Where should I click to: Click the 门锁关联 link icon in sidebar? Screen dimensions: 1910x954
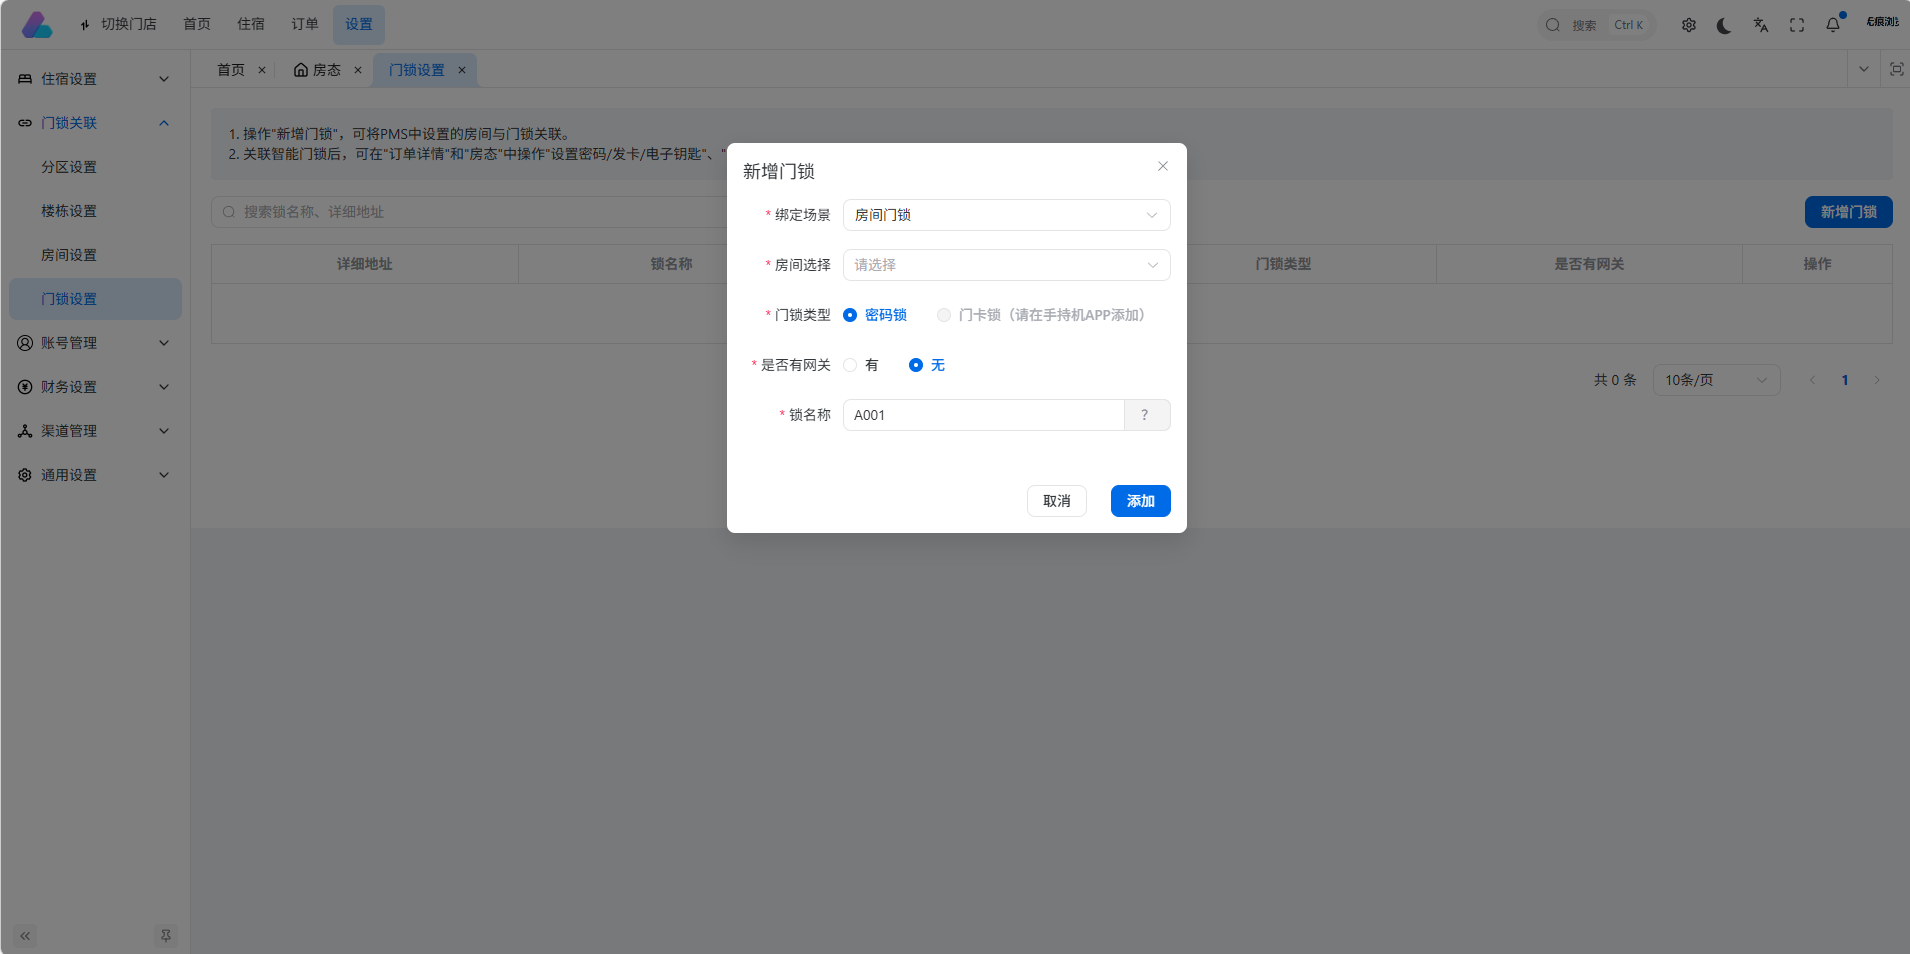(24, 122)
